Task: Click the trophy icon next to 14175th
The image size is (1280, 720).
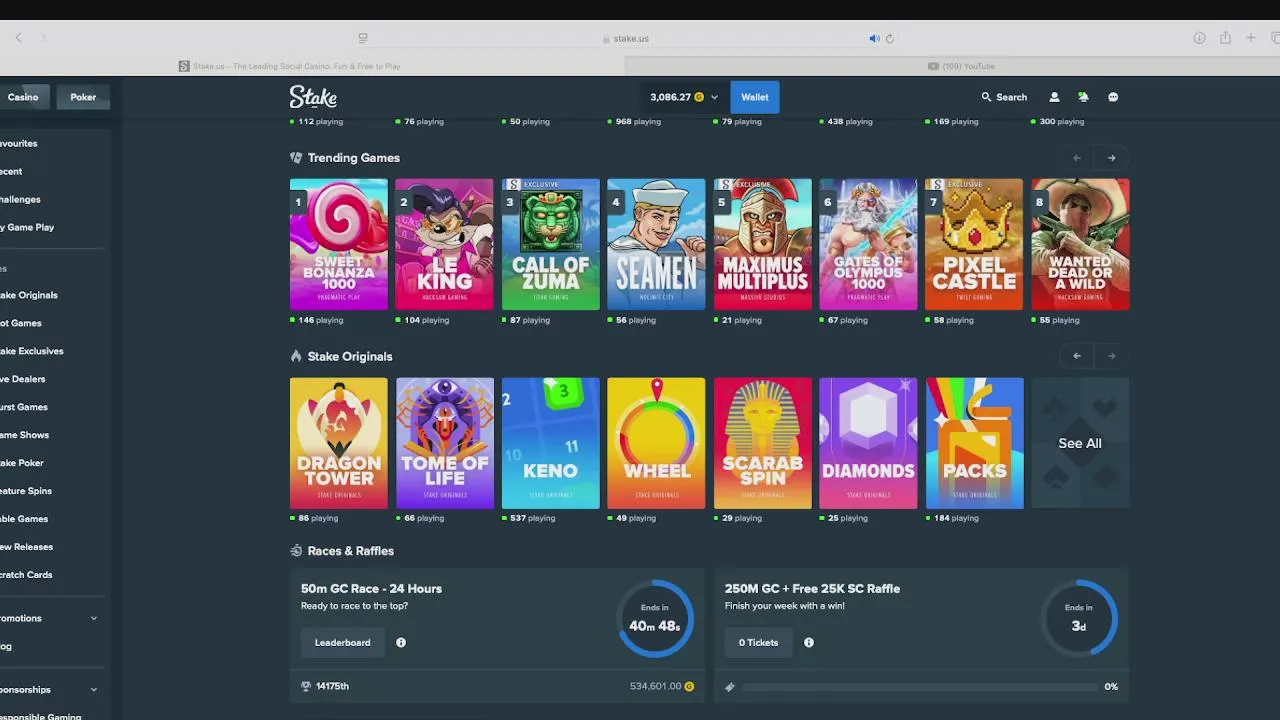Action: (306, 686)
